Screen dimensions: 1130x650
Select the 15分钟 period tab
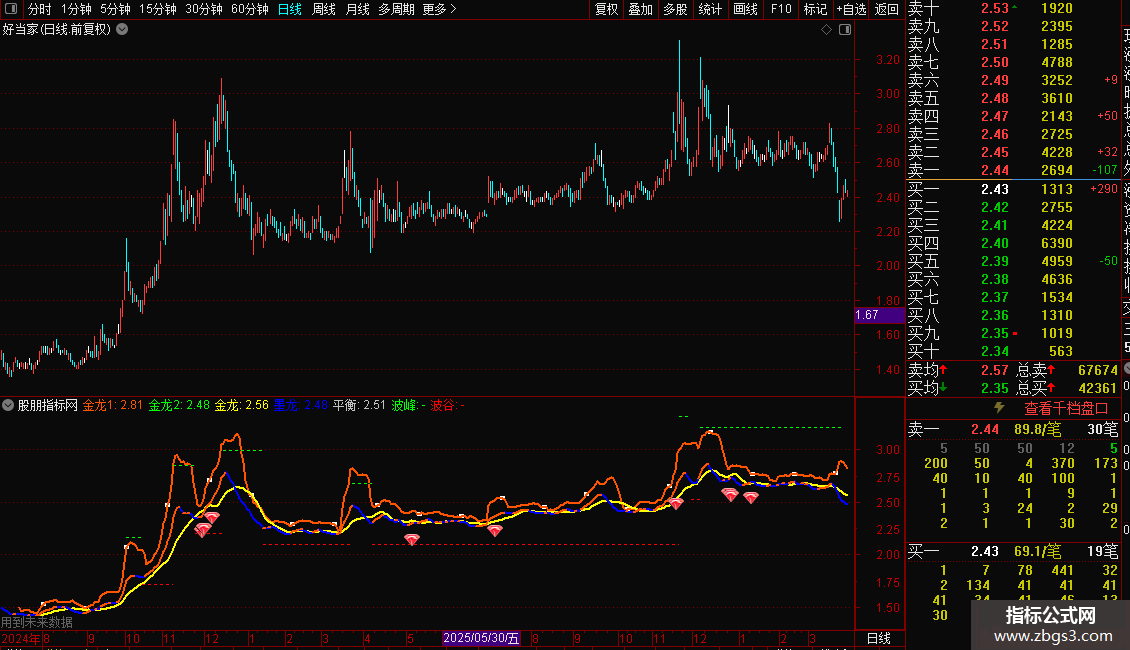click(158, 9)
